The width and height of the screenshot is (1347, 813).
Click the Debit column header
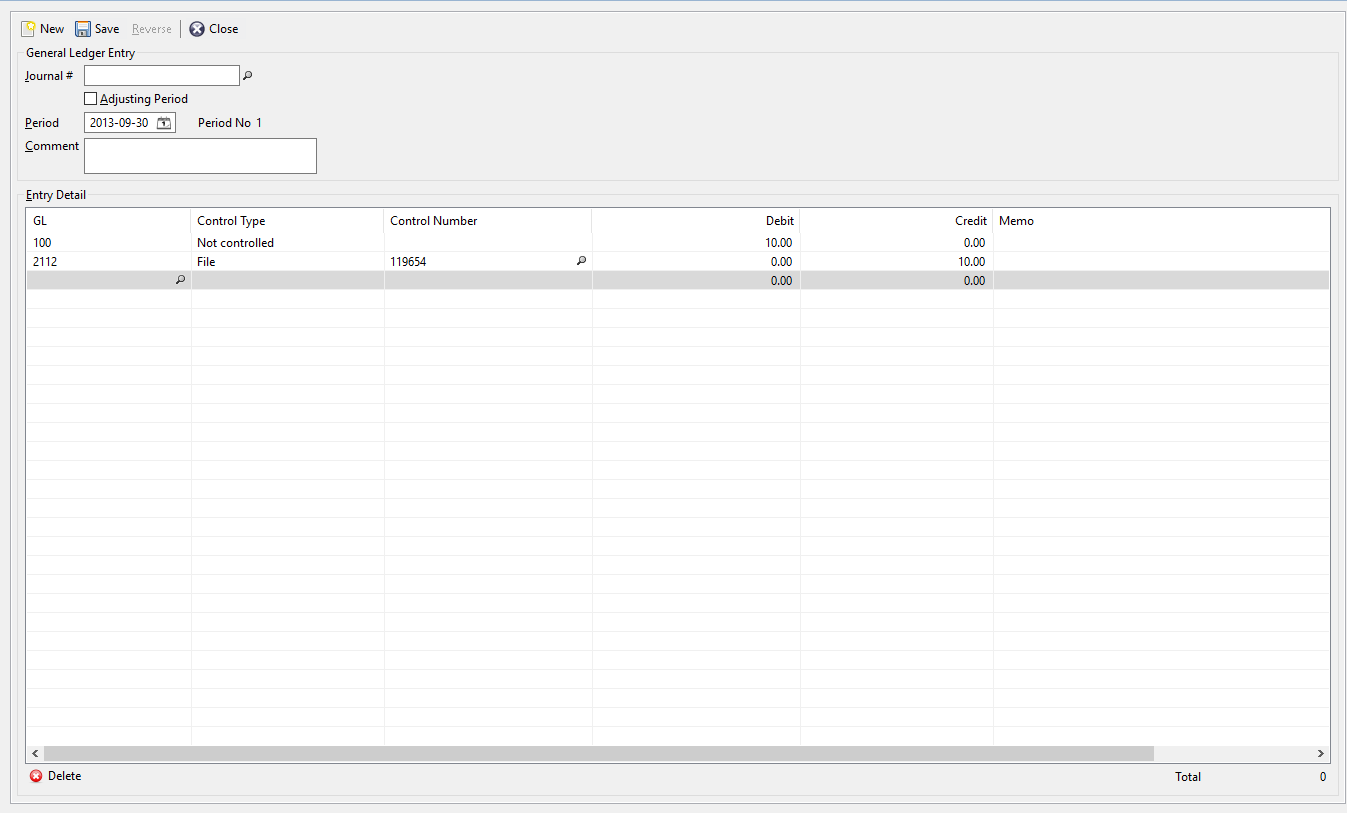696,221
